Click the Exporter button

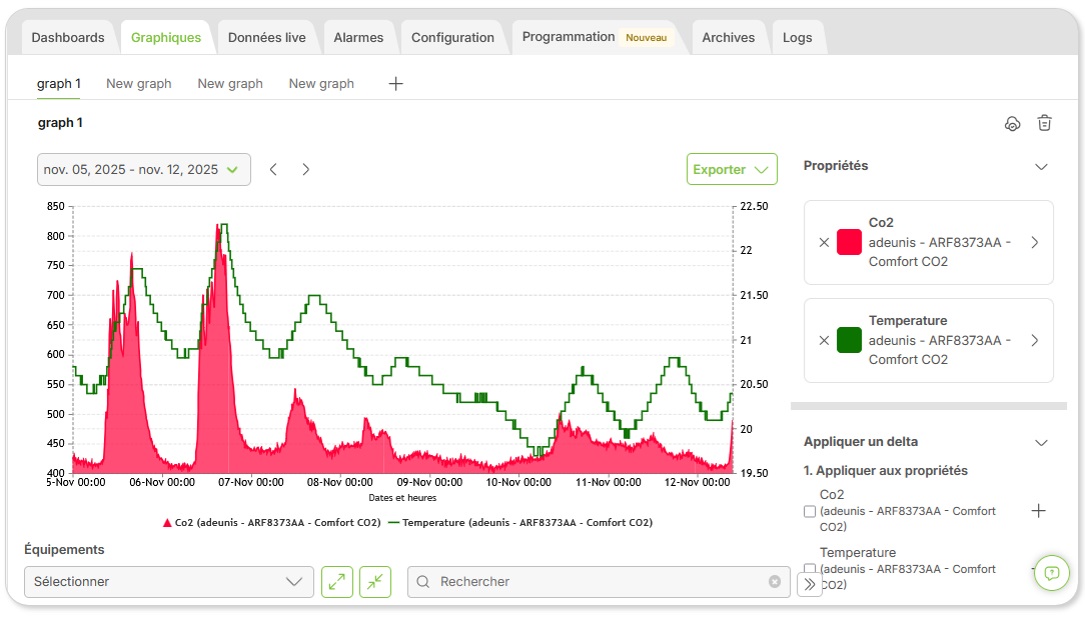[732, 169]
